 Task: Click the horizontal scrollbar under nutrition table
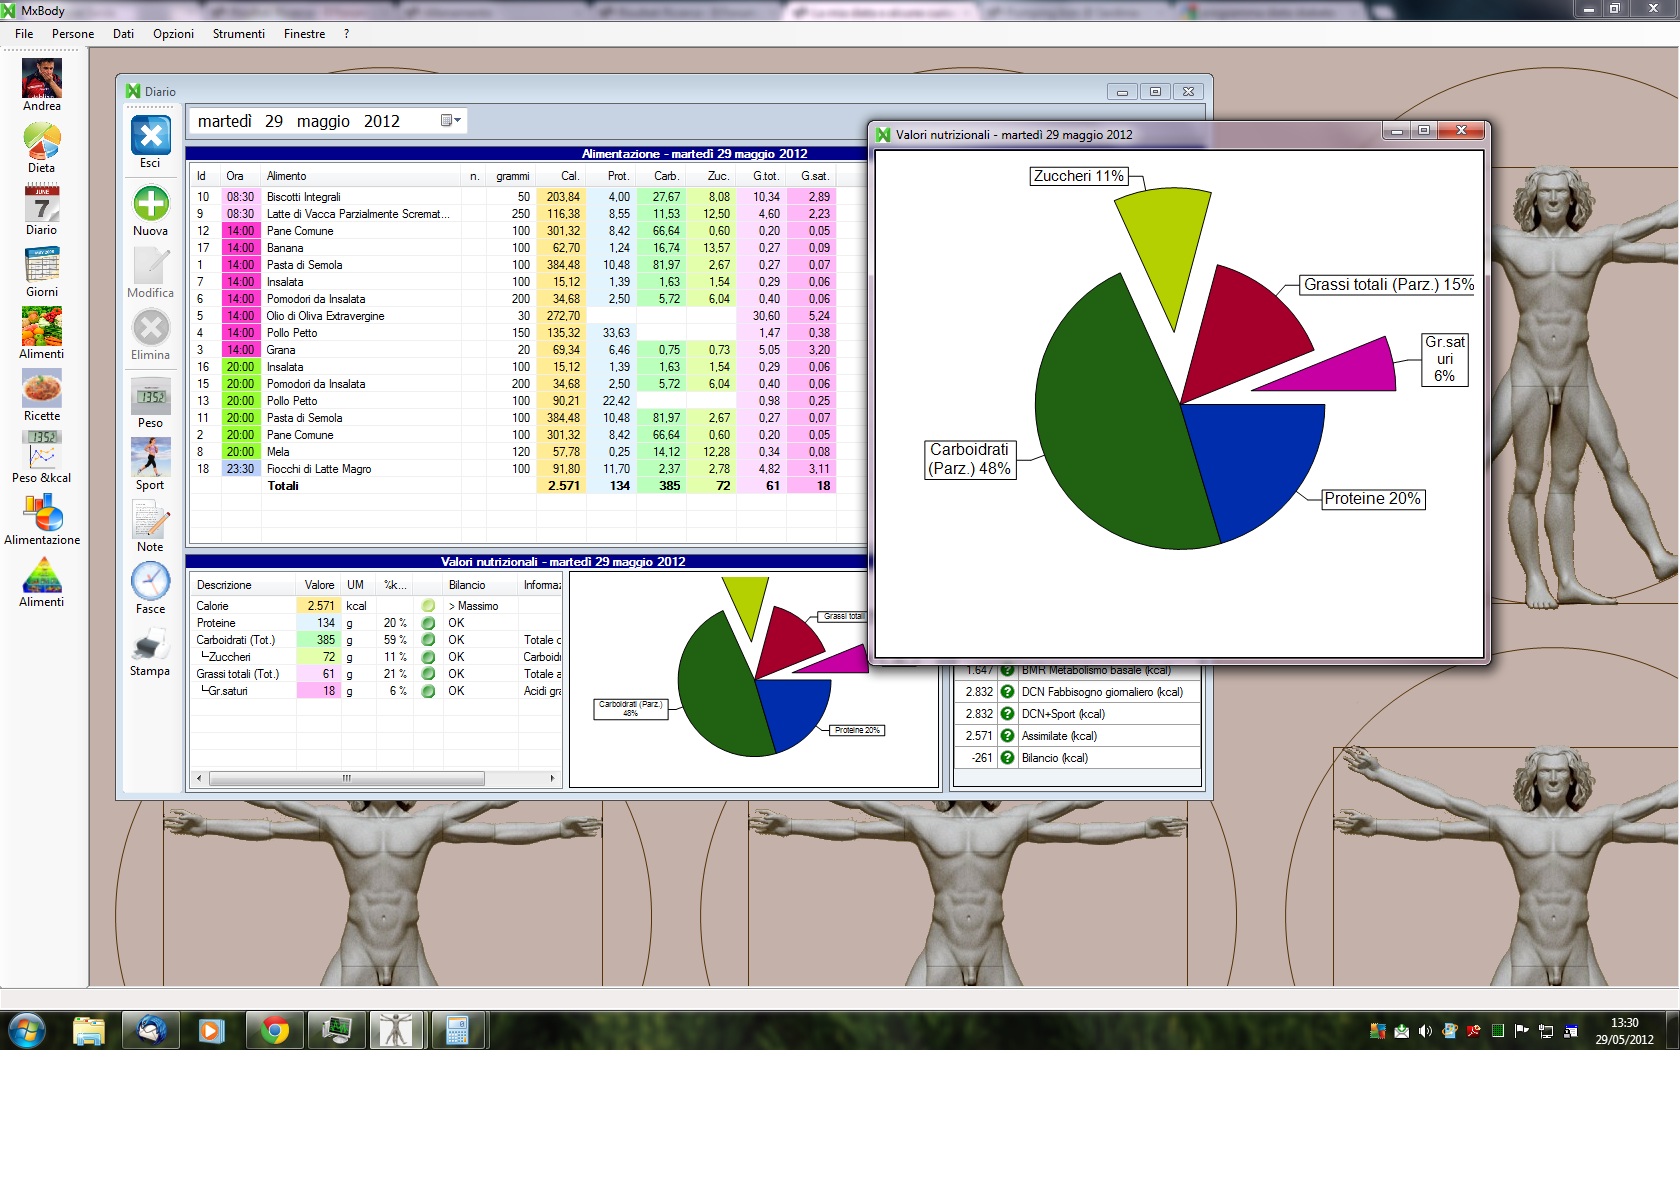tap(346, 778)
